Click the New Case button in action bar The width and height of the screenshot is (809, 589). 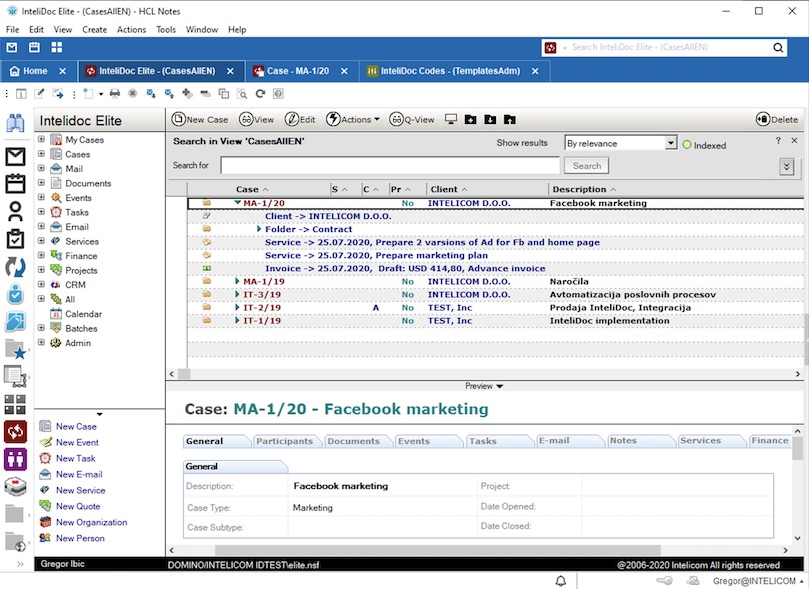tap(200, 120)
